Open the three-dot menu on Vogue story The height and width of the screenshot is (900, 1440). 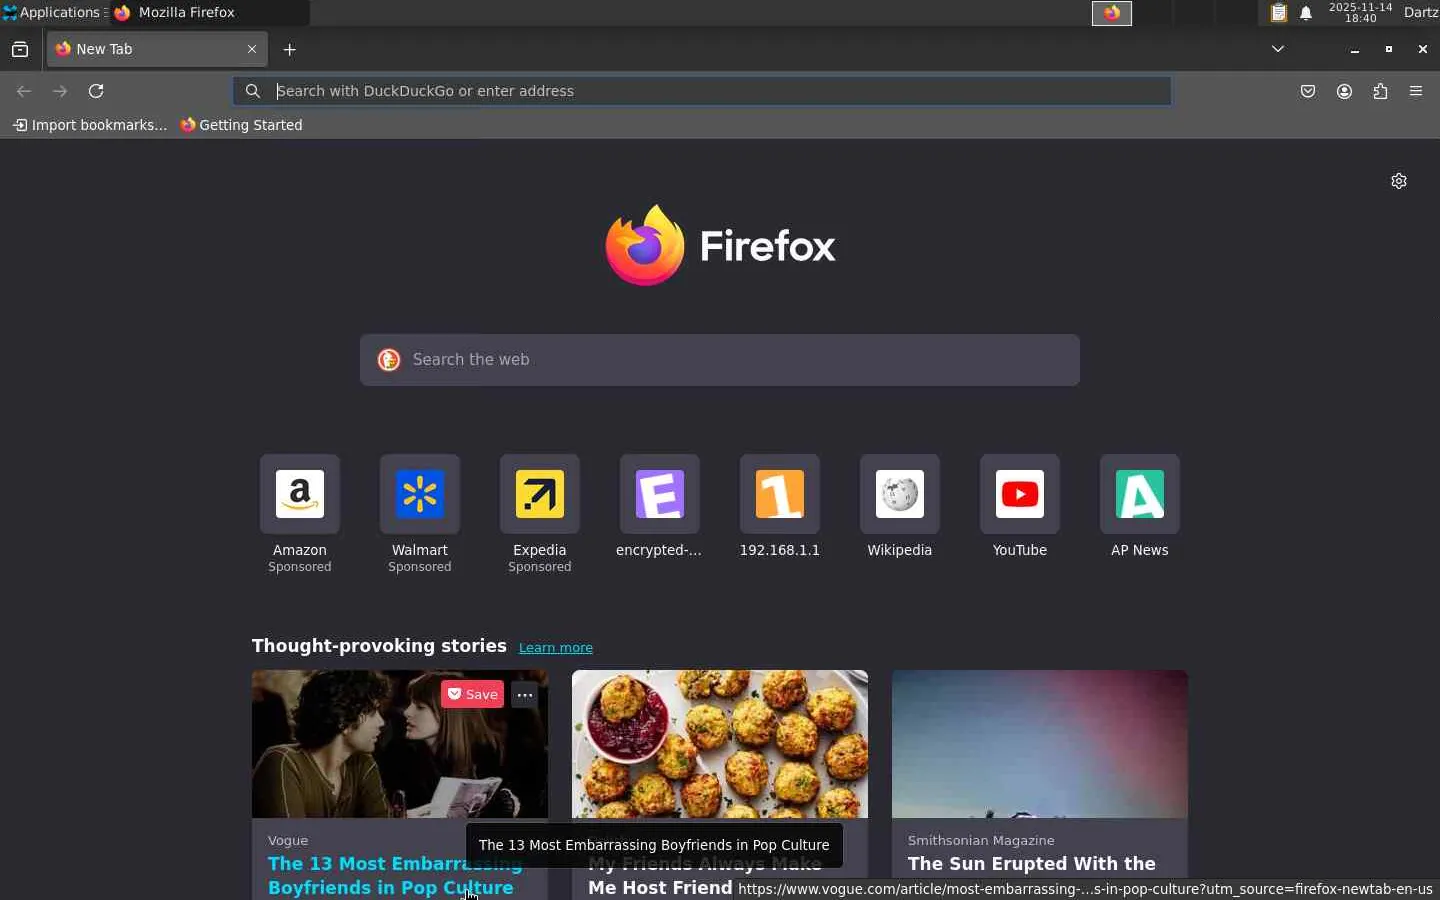pyautogui.click(x=525, y=695)
